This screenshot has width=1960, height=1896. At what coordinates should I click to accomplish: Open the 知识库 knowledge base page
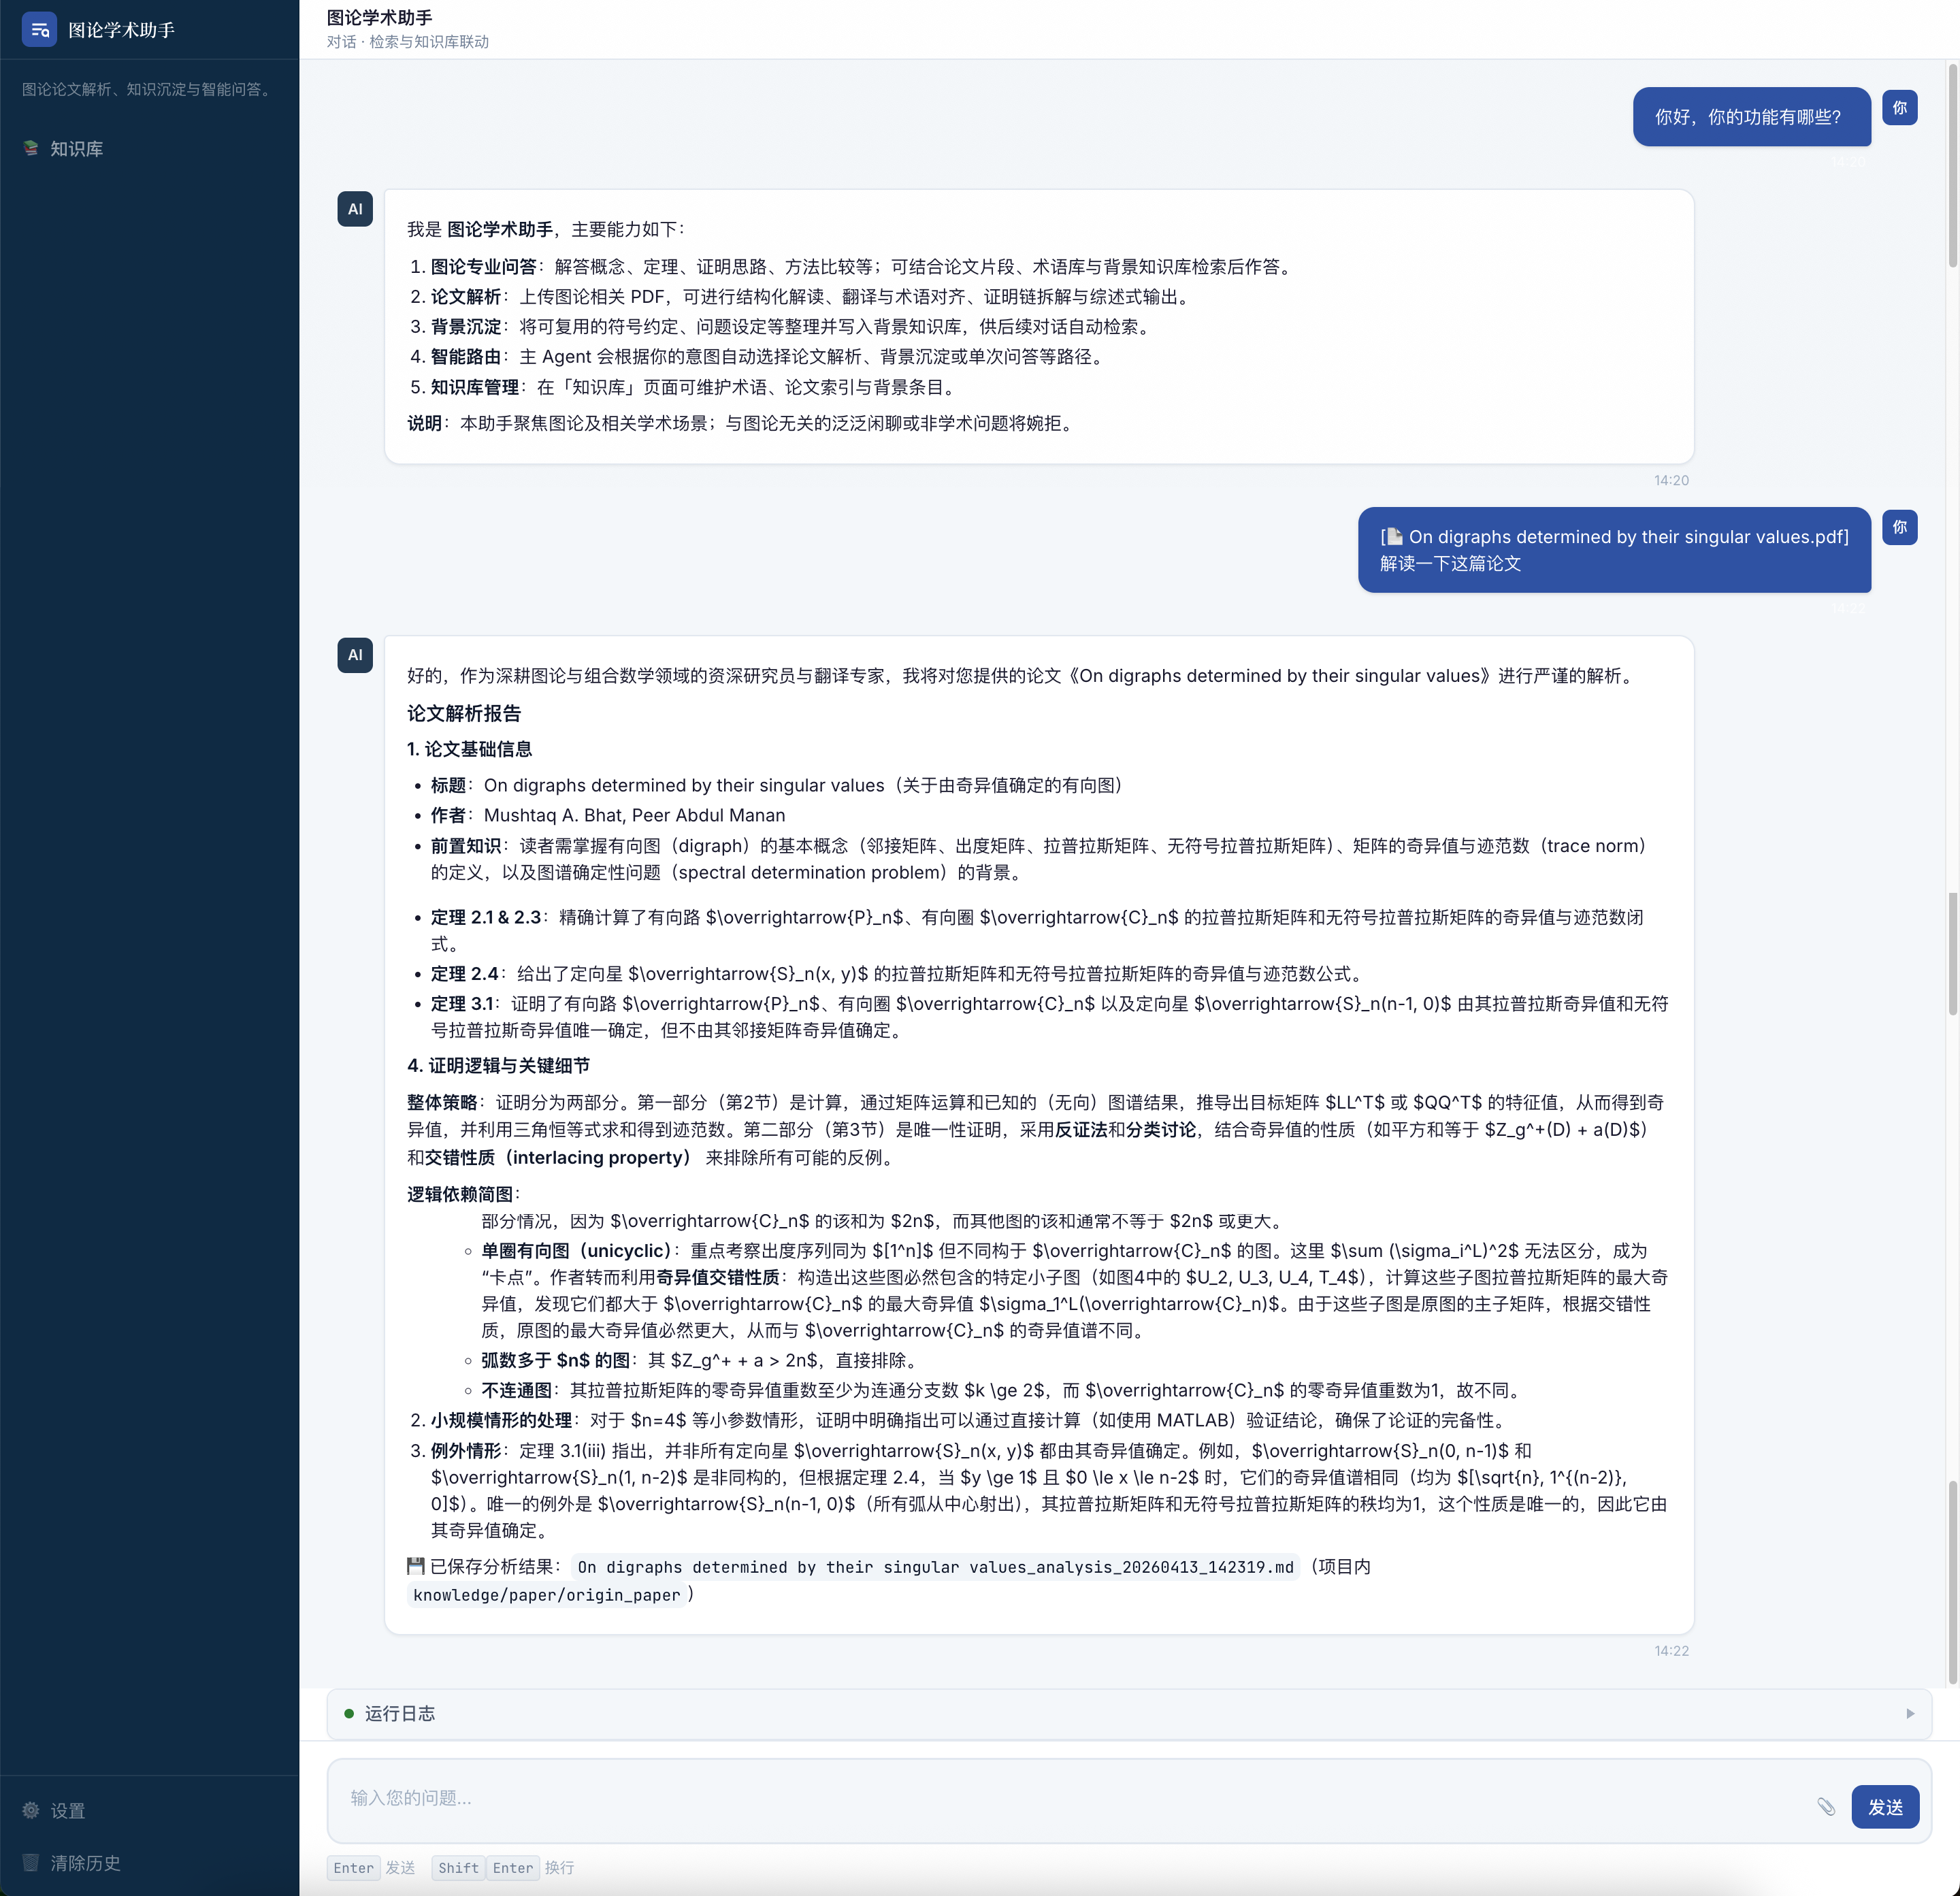pos(76,149)
